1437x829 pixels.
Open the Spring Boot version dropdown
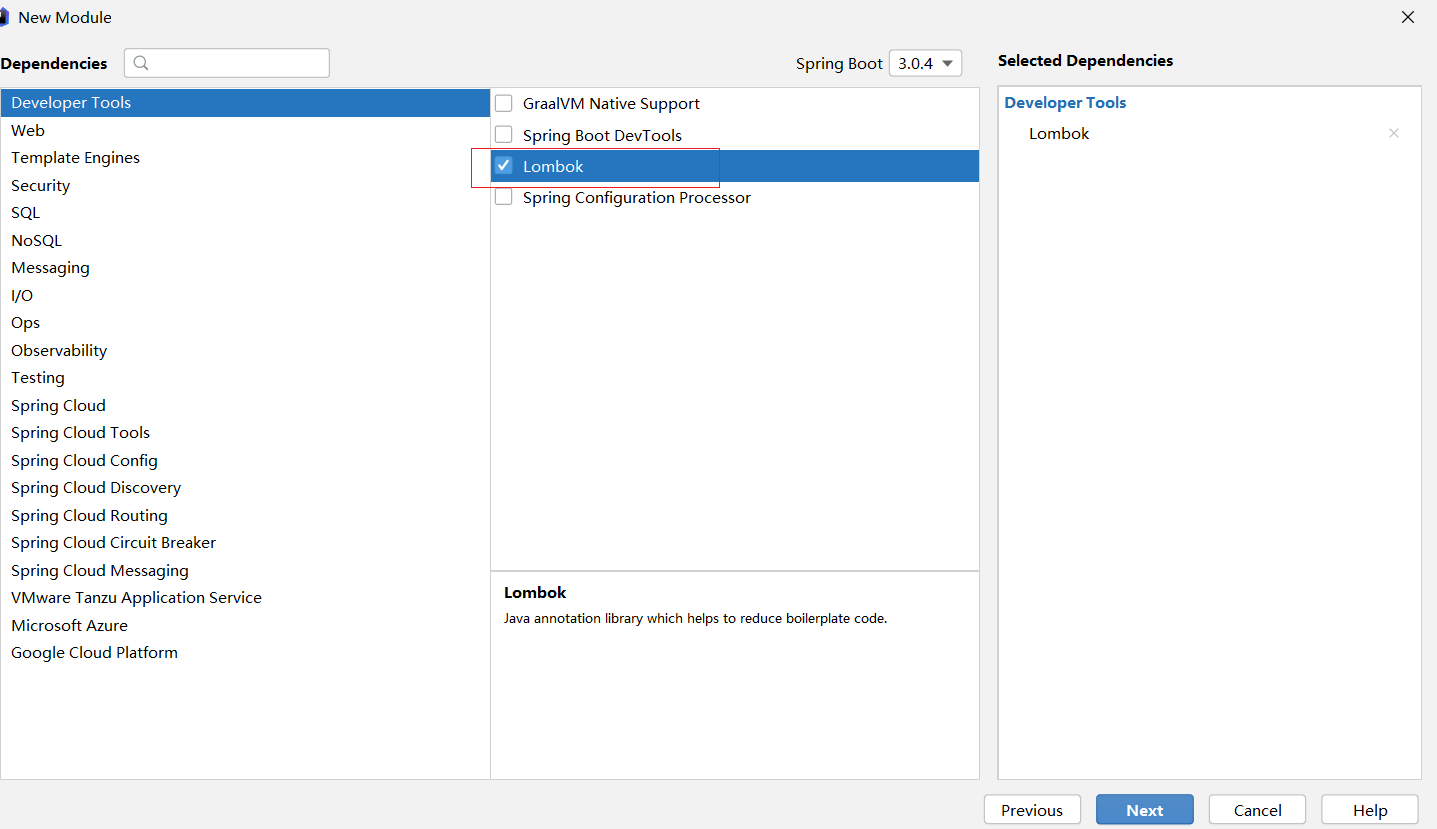925,63
